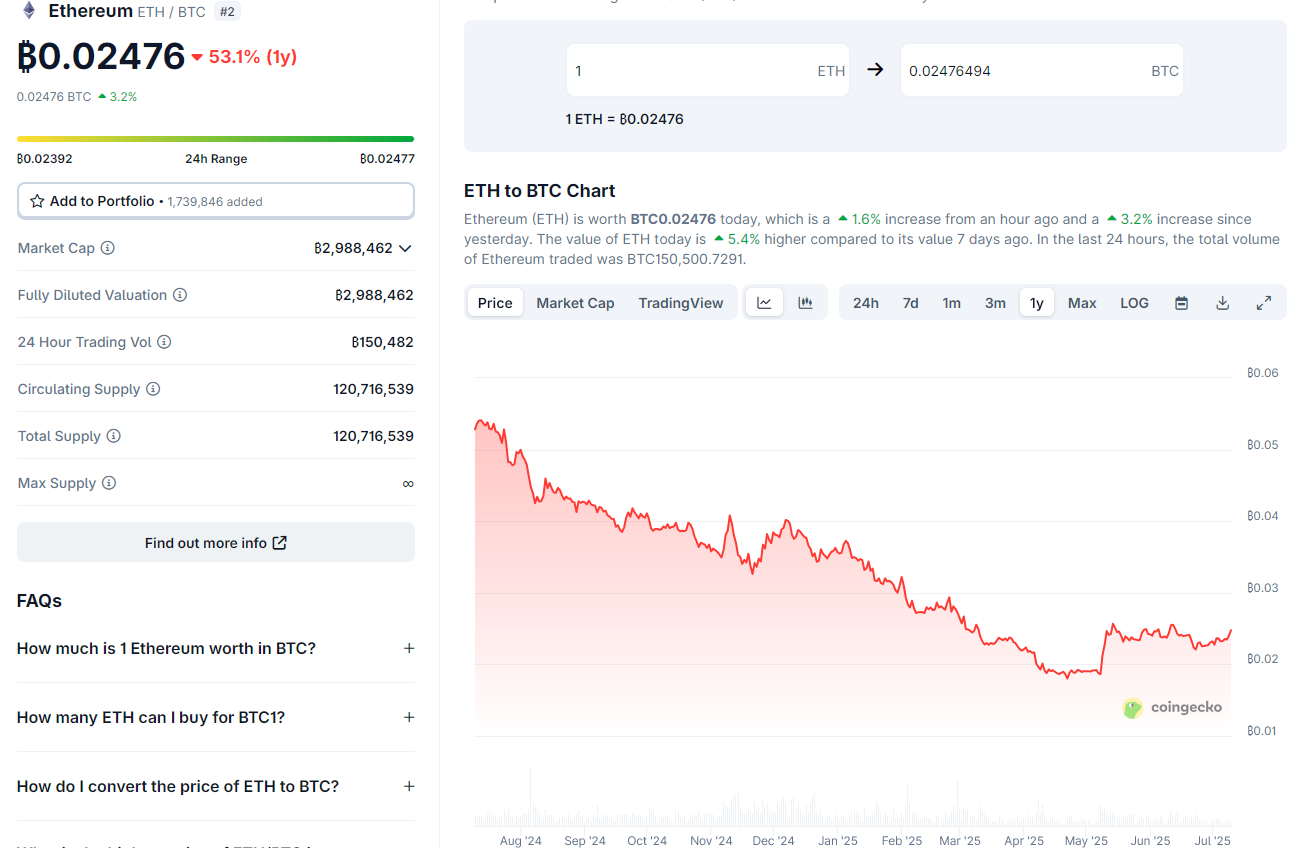Set chart range to Max
This screenshot has height=848, width=1293.
coord(1082,303)
